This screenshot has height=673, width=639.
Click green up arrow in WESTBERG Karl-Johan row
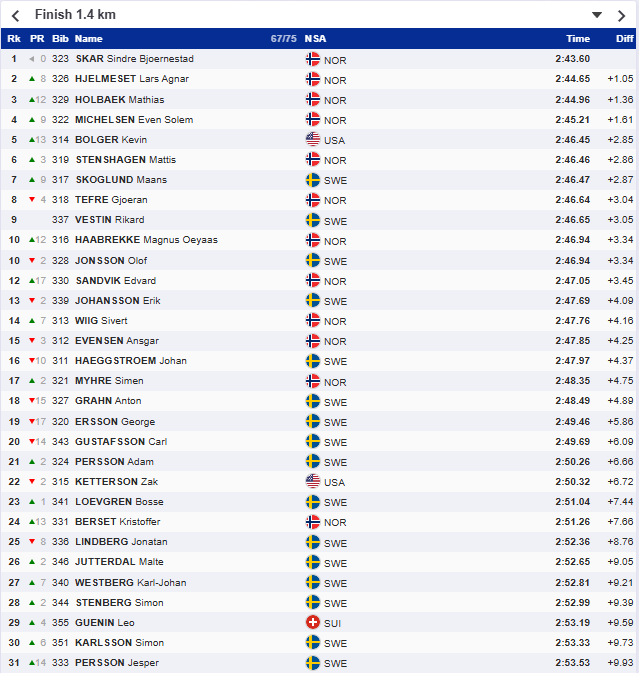tap(32, 582)
